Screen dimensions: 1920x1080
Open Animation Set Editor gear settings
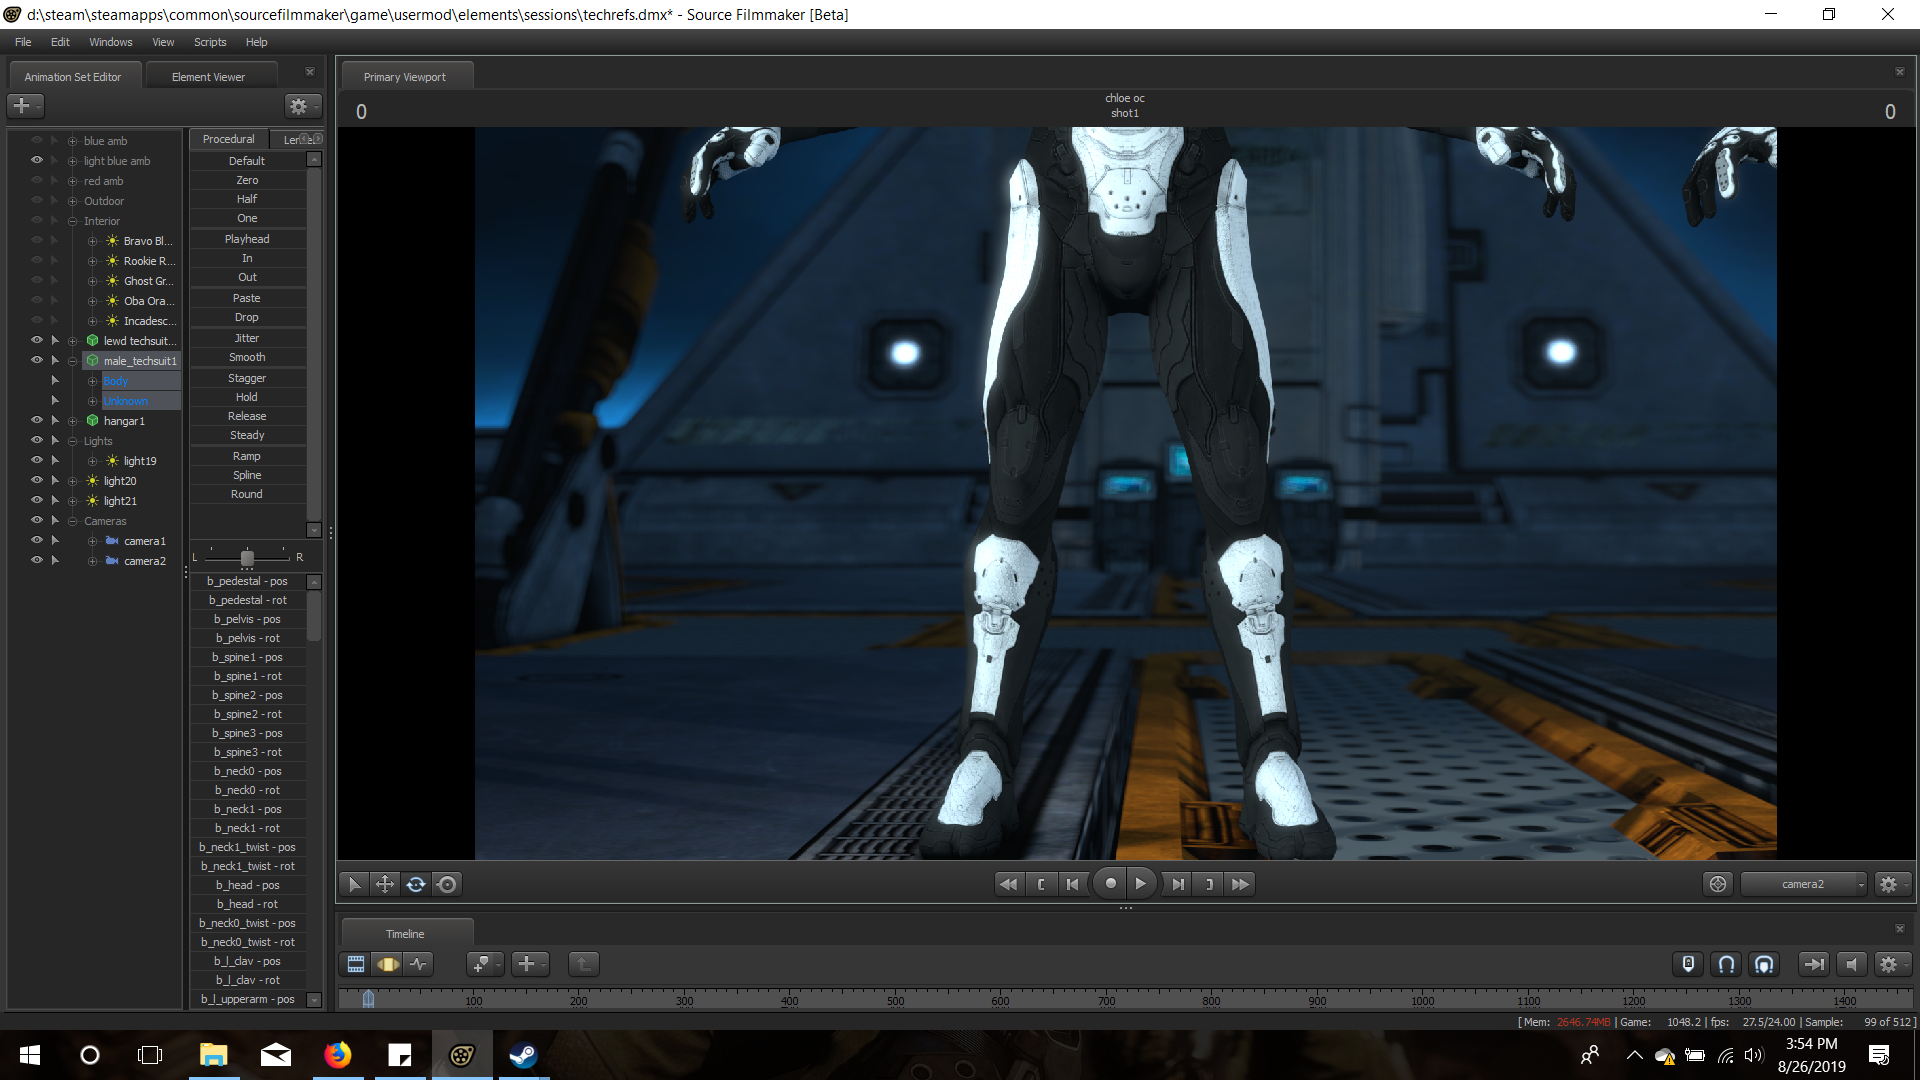coord(302,105)
